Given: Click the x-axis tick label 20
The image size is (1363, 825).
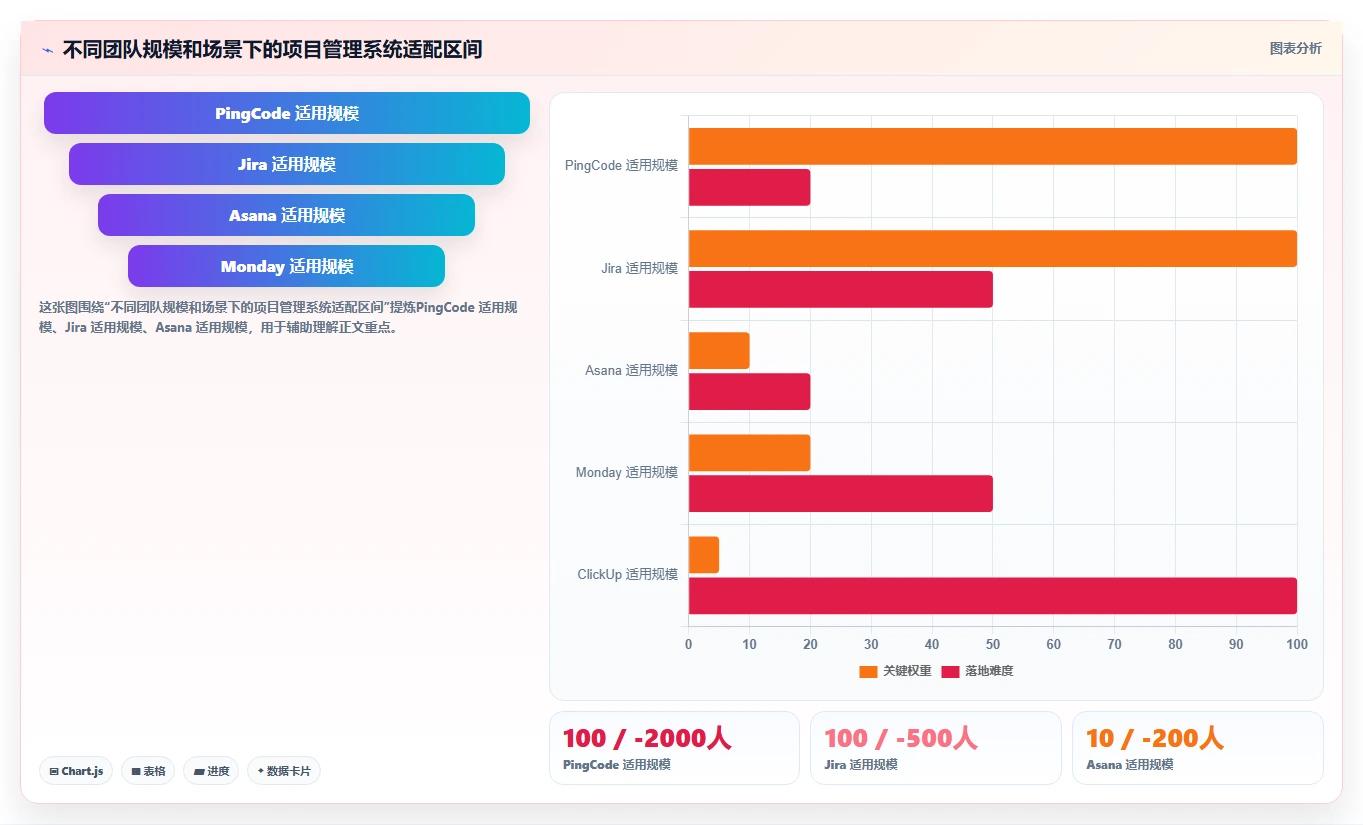Looking at the screenshot, I should (x=810, y=644).
